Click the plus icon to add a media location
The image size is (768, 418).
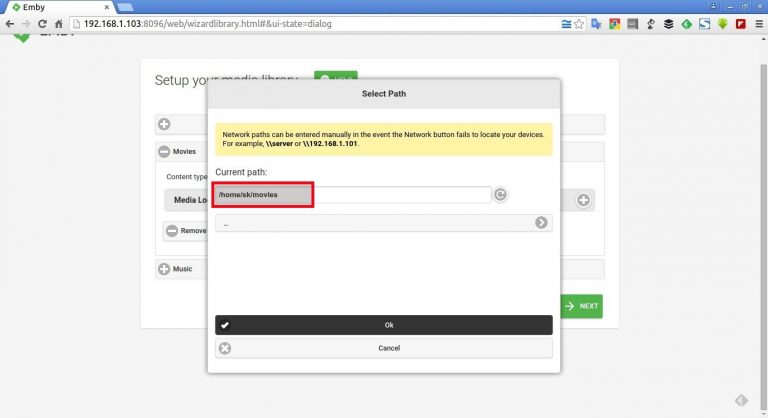(583, 200)
